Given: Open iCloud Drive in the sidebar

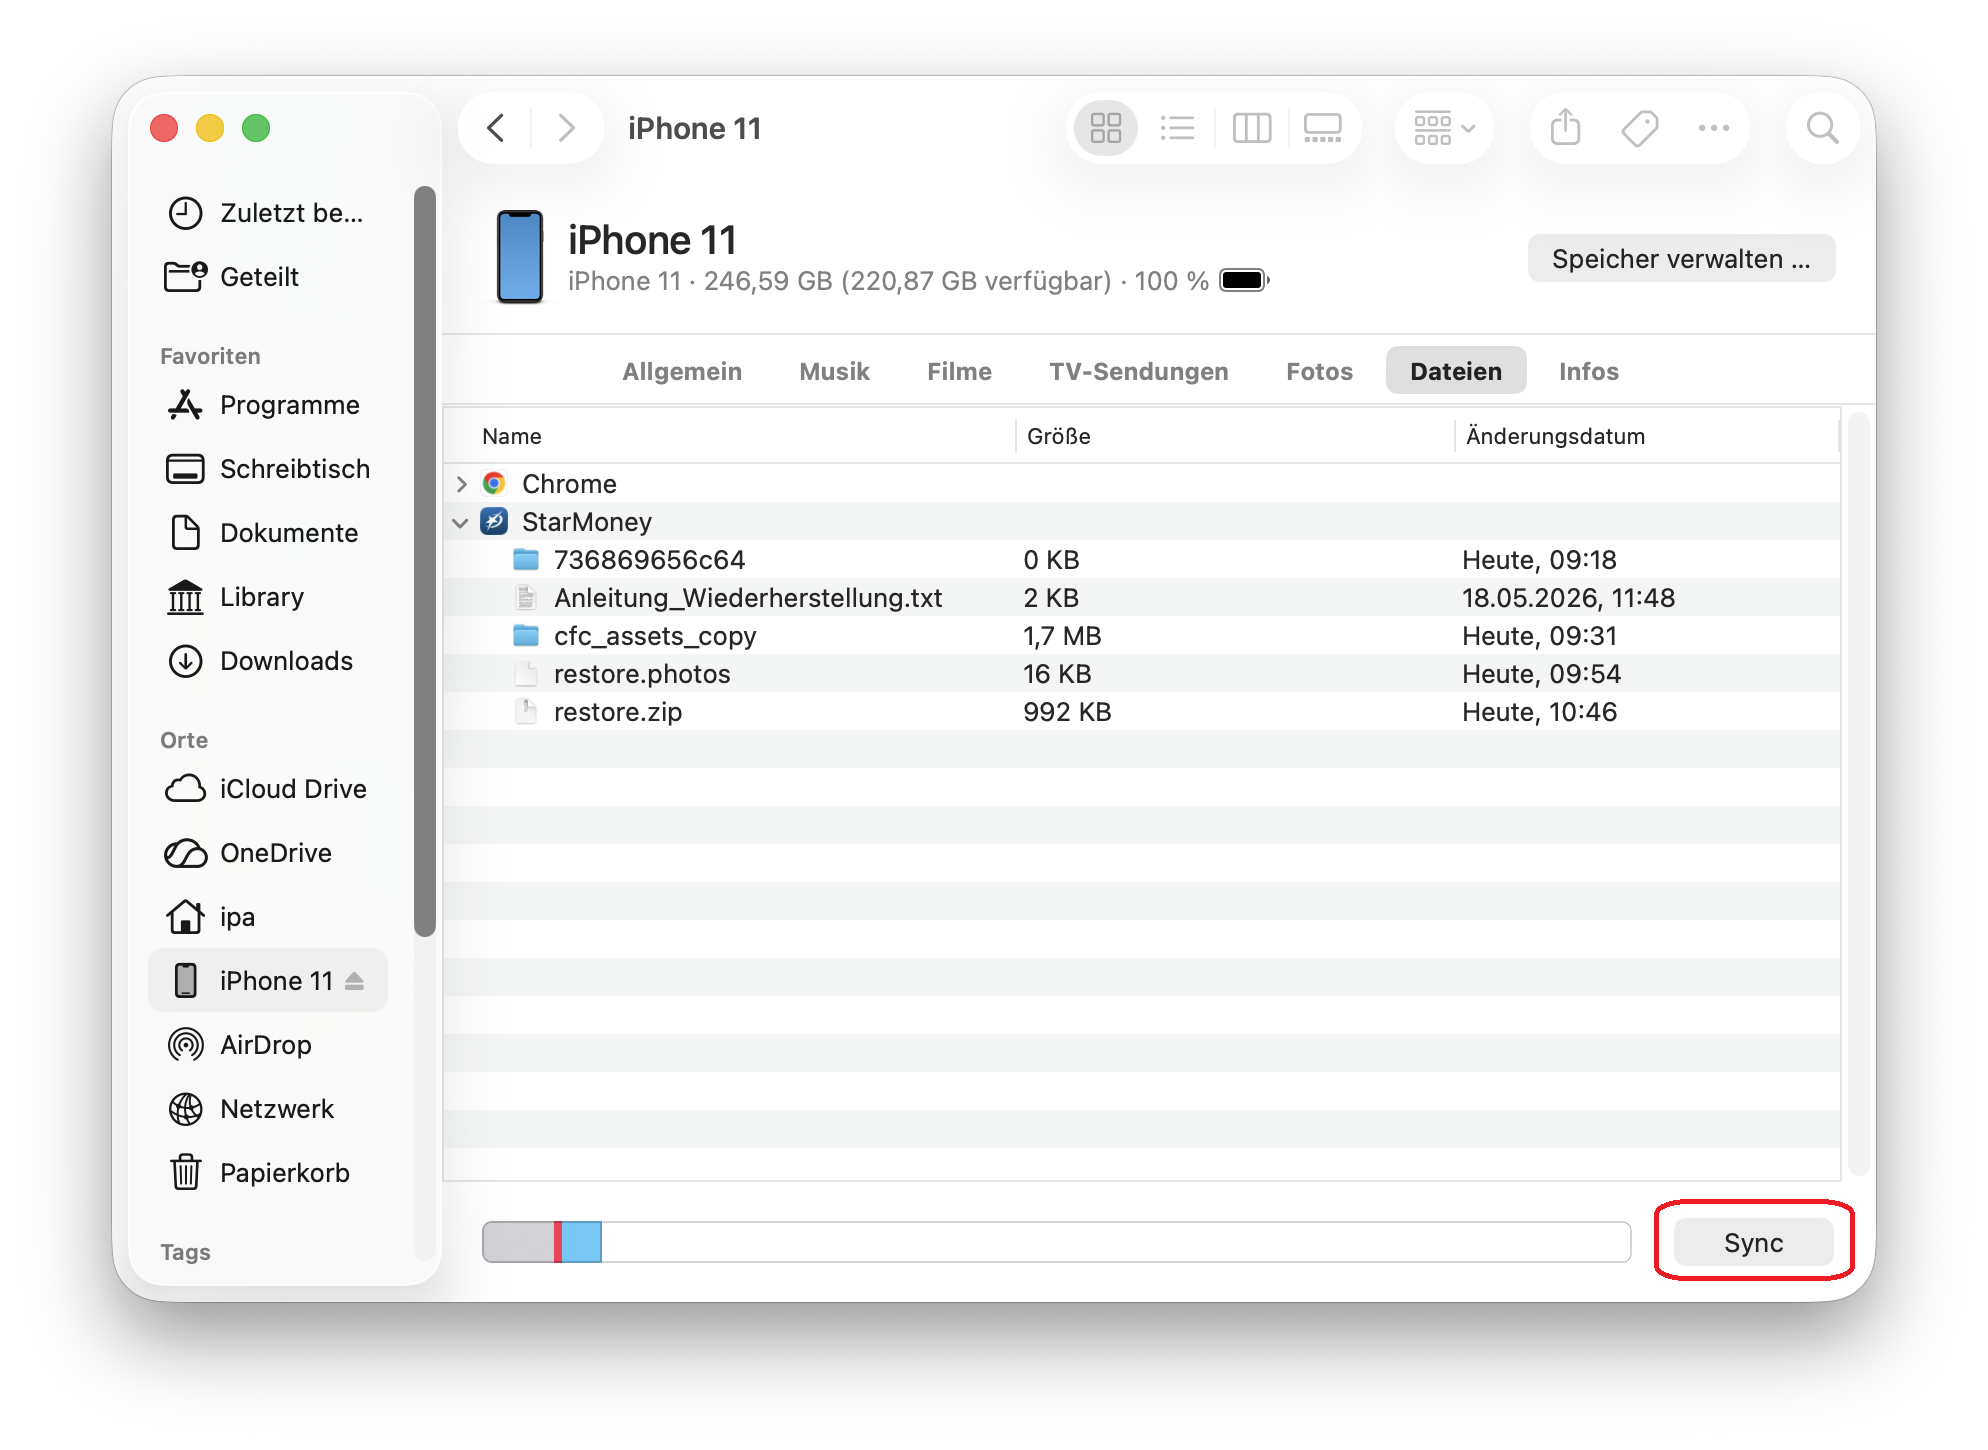Looking at the screenshot, I should (266, 789).
